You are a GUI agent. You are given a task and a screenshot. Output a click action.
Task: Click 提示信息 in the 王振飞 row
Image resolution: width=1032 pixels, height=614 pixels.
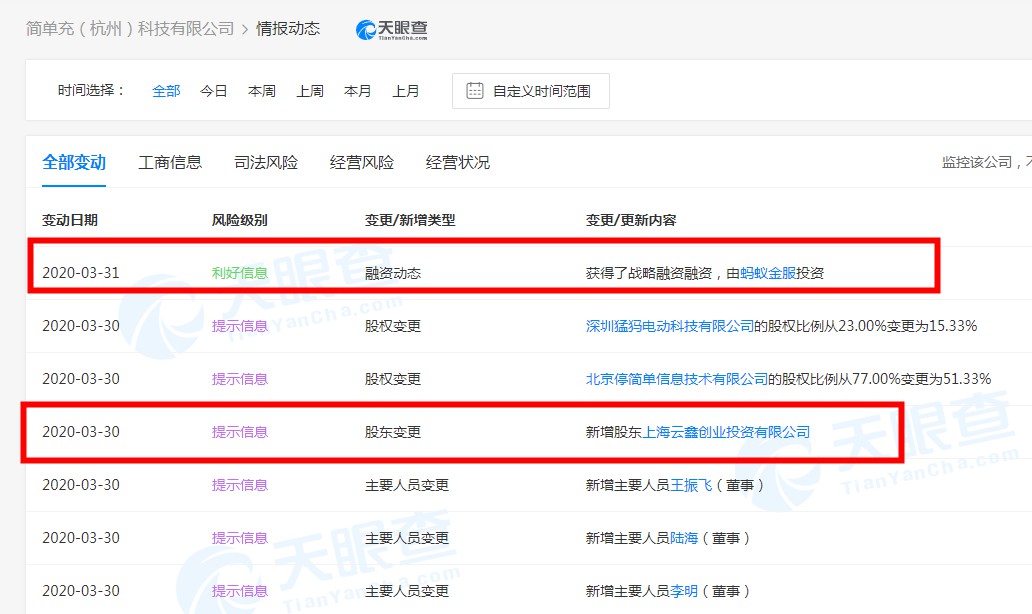pos(240,485)
